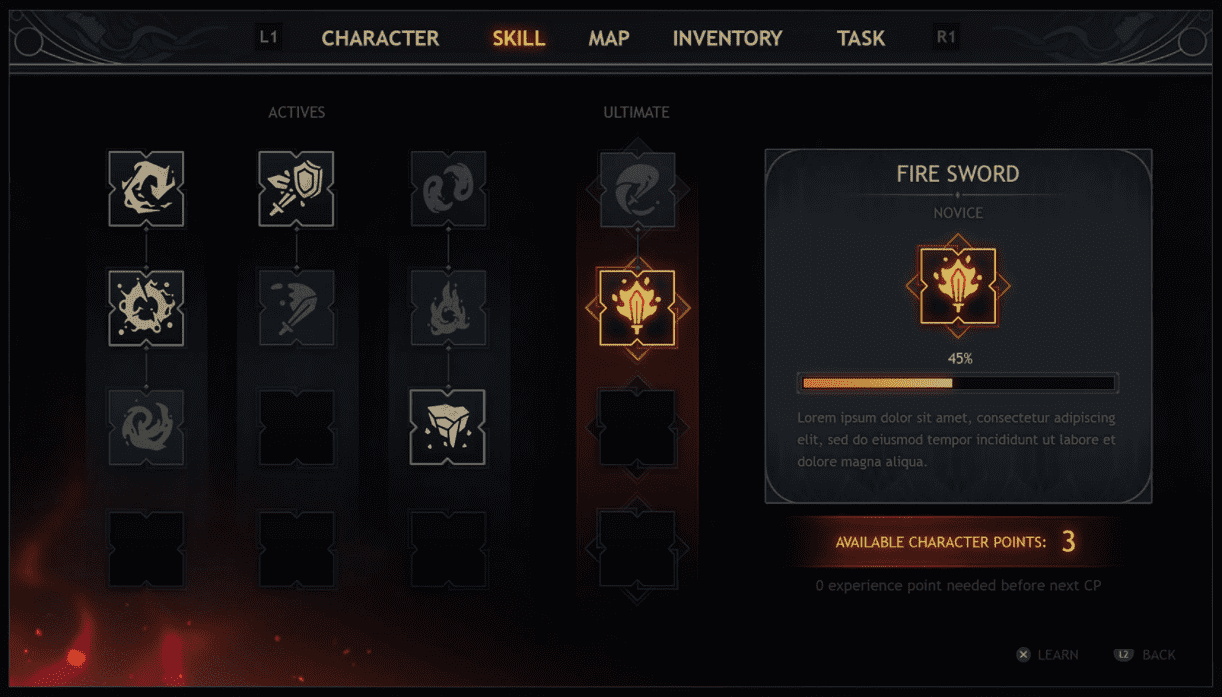Click the 45% skill progress bar
Image resolution: width=1222 pixels, height=697 pixels.
point(958,383)
